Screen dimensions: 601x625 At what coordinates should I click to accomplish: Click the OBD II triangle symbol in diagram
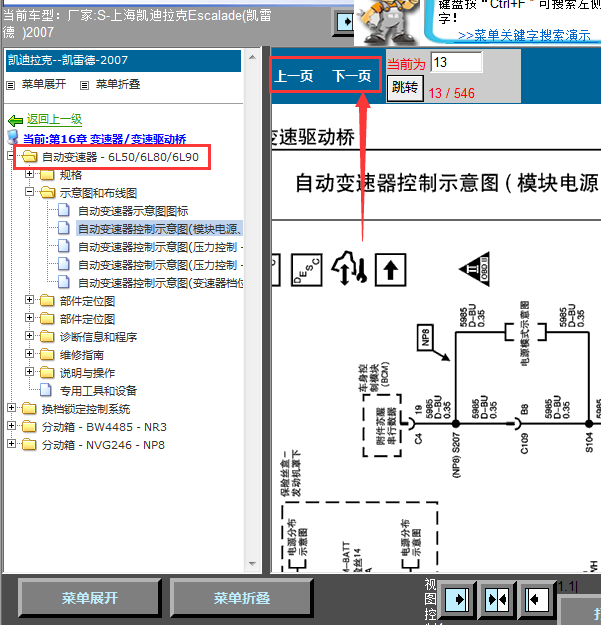[x=475, y=269]
